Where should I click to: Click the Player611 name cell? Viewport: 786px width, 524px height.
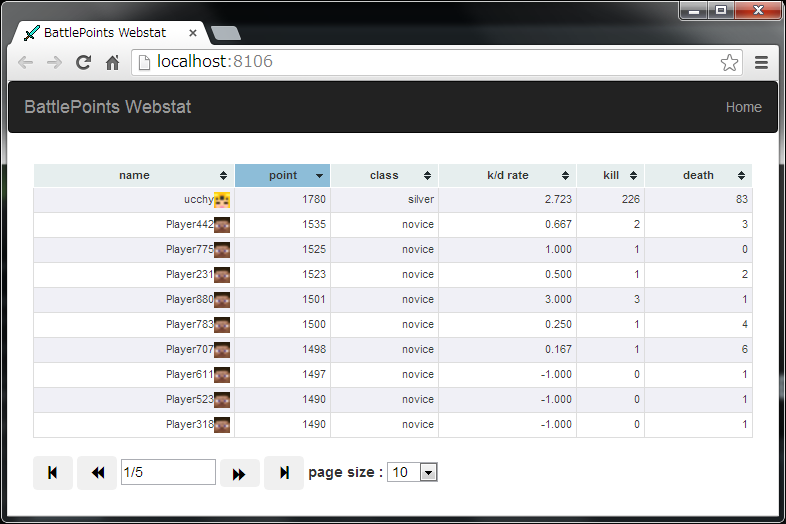click(x=134, y=375)
